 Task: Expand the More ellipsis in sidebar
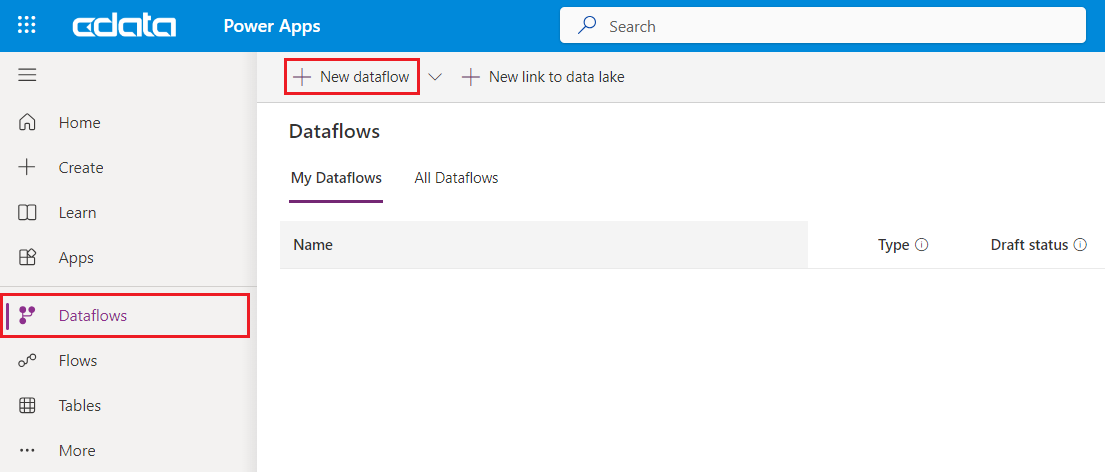[28, 451]
